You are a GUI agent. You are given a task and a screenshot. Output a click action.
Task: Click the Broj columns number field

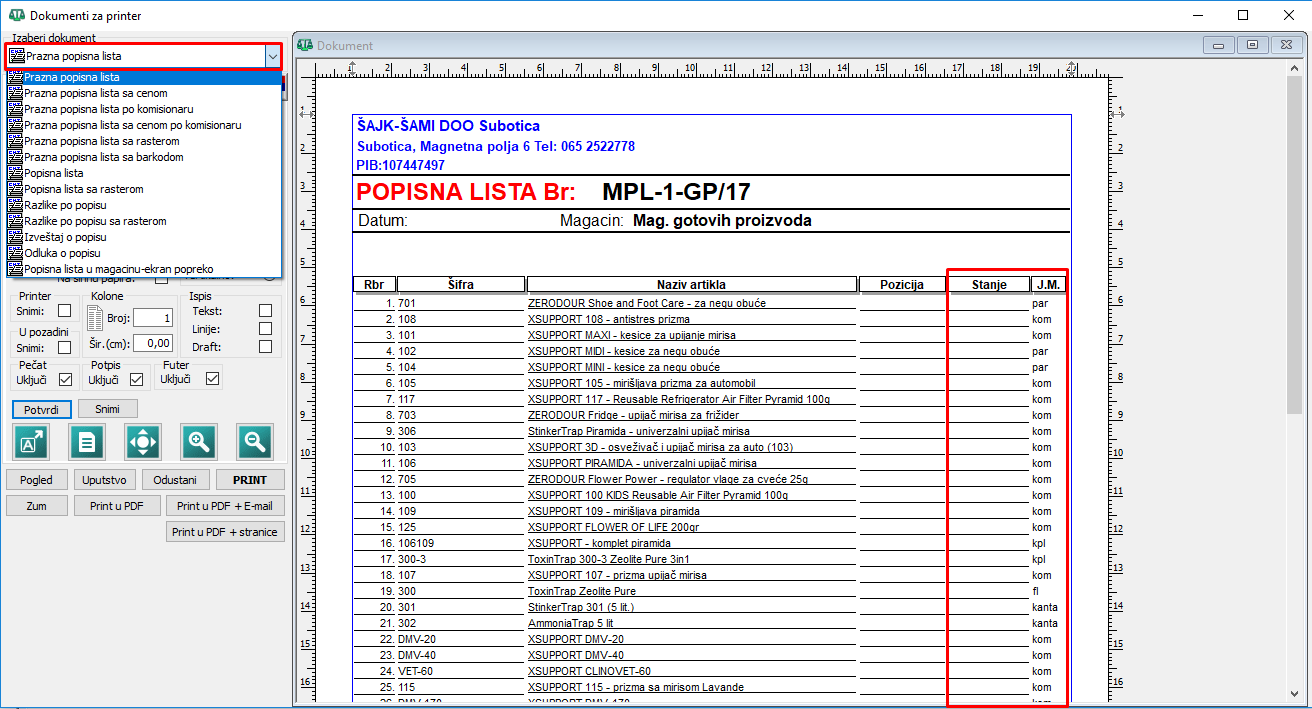tap(153, 318)
